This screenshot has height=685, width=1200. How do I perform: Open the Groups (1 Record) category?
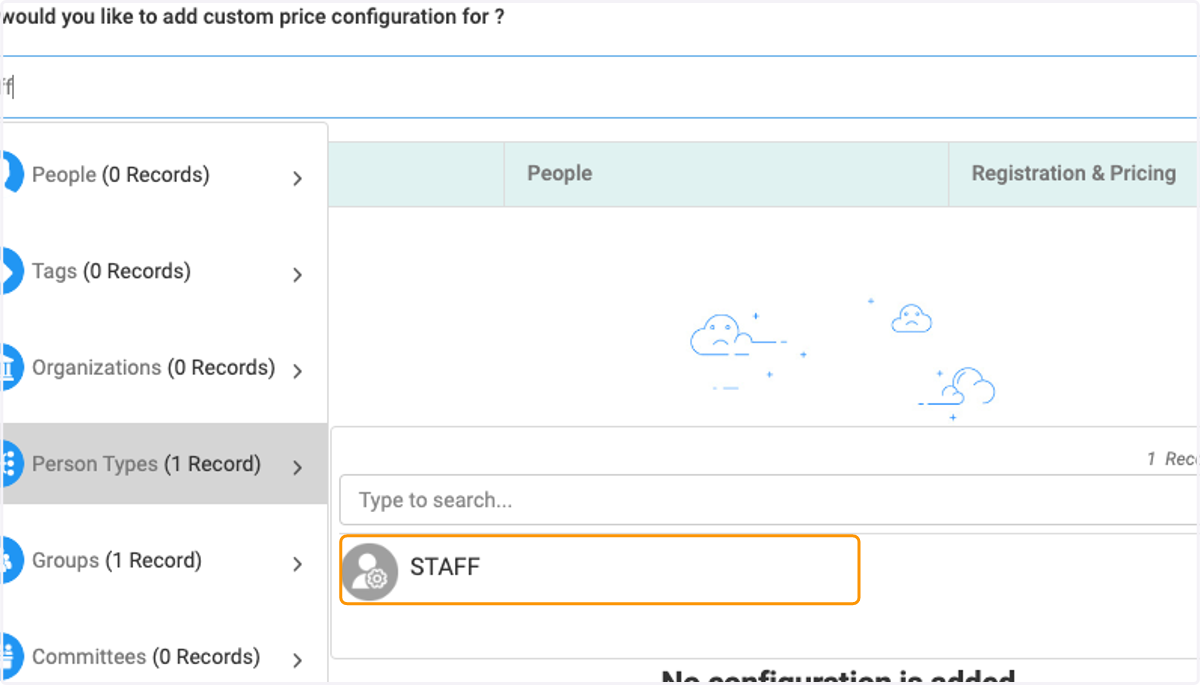165,560
